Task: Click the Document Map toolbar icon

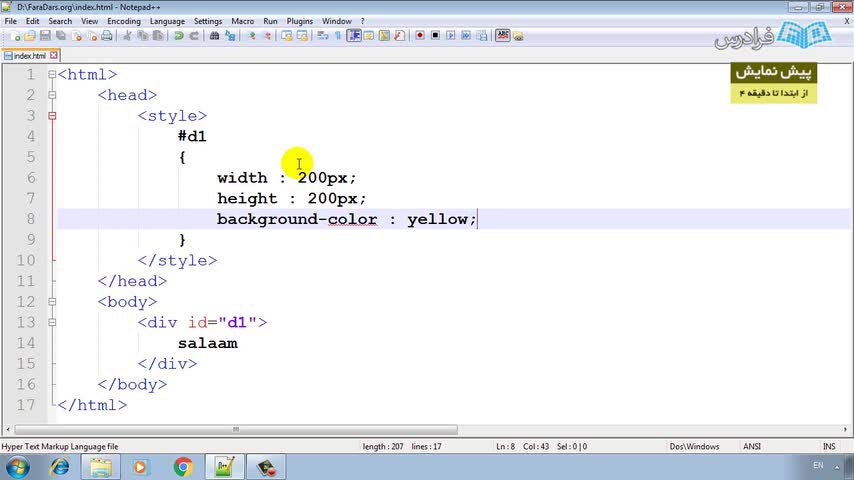Action: [384, 36]
